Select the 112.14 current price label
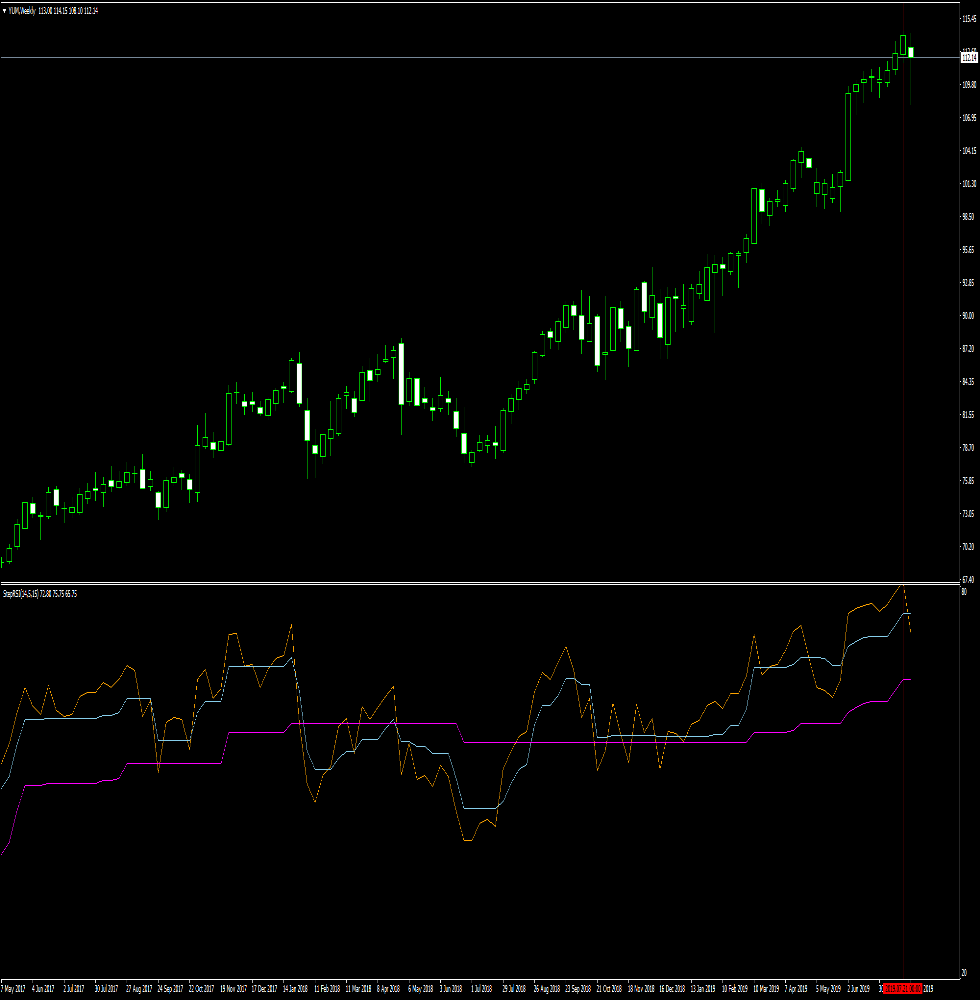Image resolution: width=980 pixels, height=1000 pixels. 968,58
